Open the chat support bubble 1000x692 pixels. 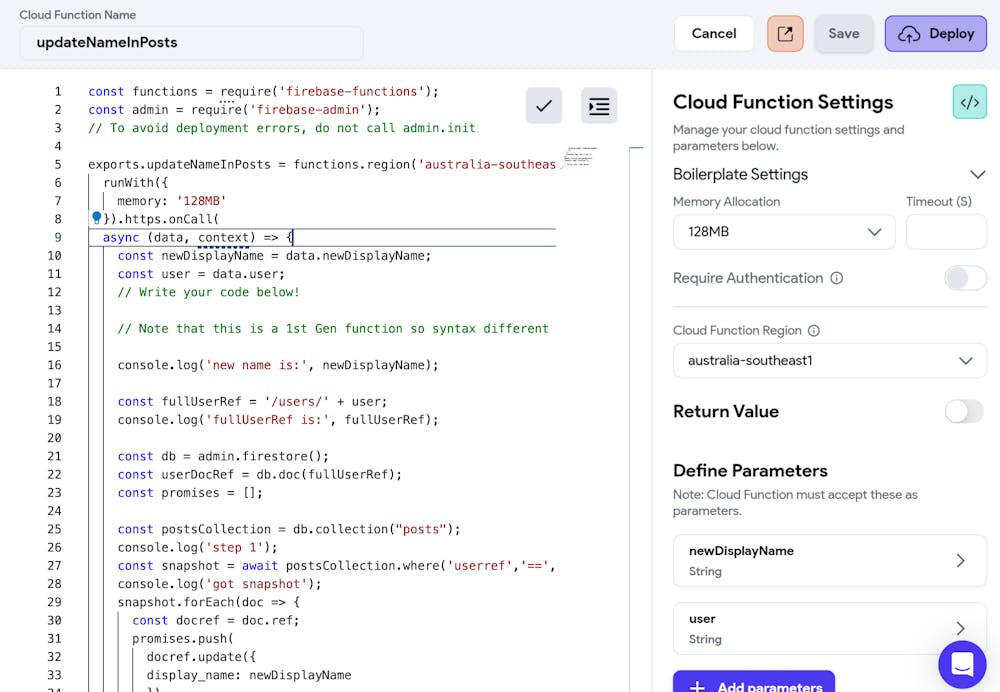pos(962,664)
